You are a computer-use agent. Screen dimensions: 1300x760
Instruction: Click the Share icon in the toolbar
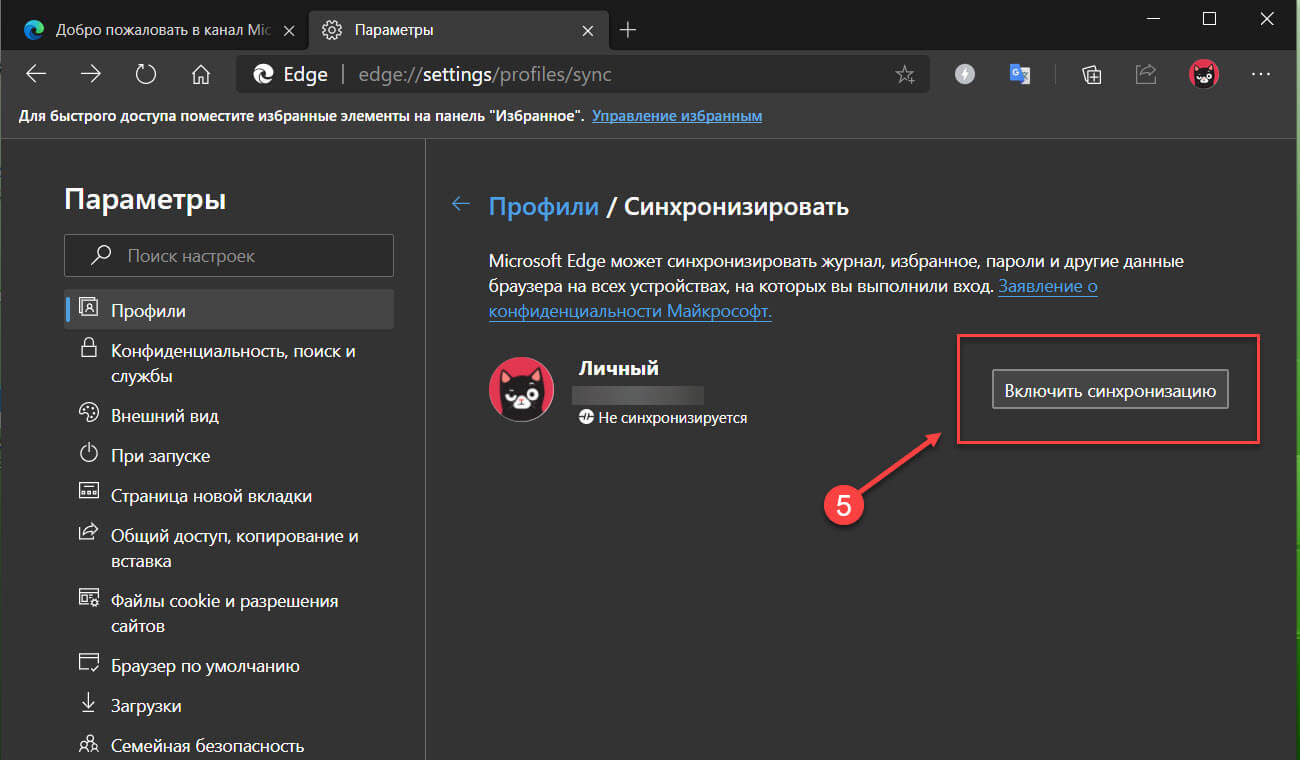[x=1146, y=74]
